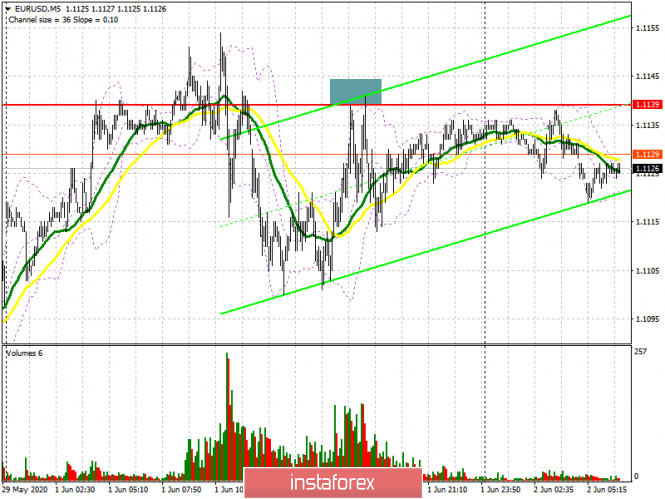Click the dropdown triangle beside EURUSD,M5
665x499 pixels.
(x=9, y=7)
